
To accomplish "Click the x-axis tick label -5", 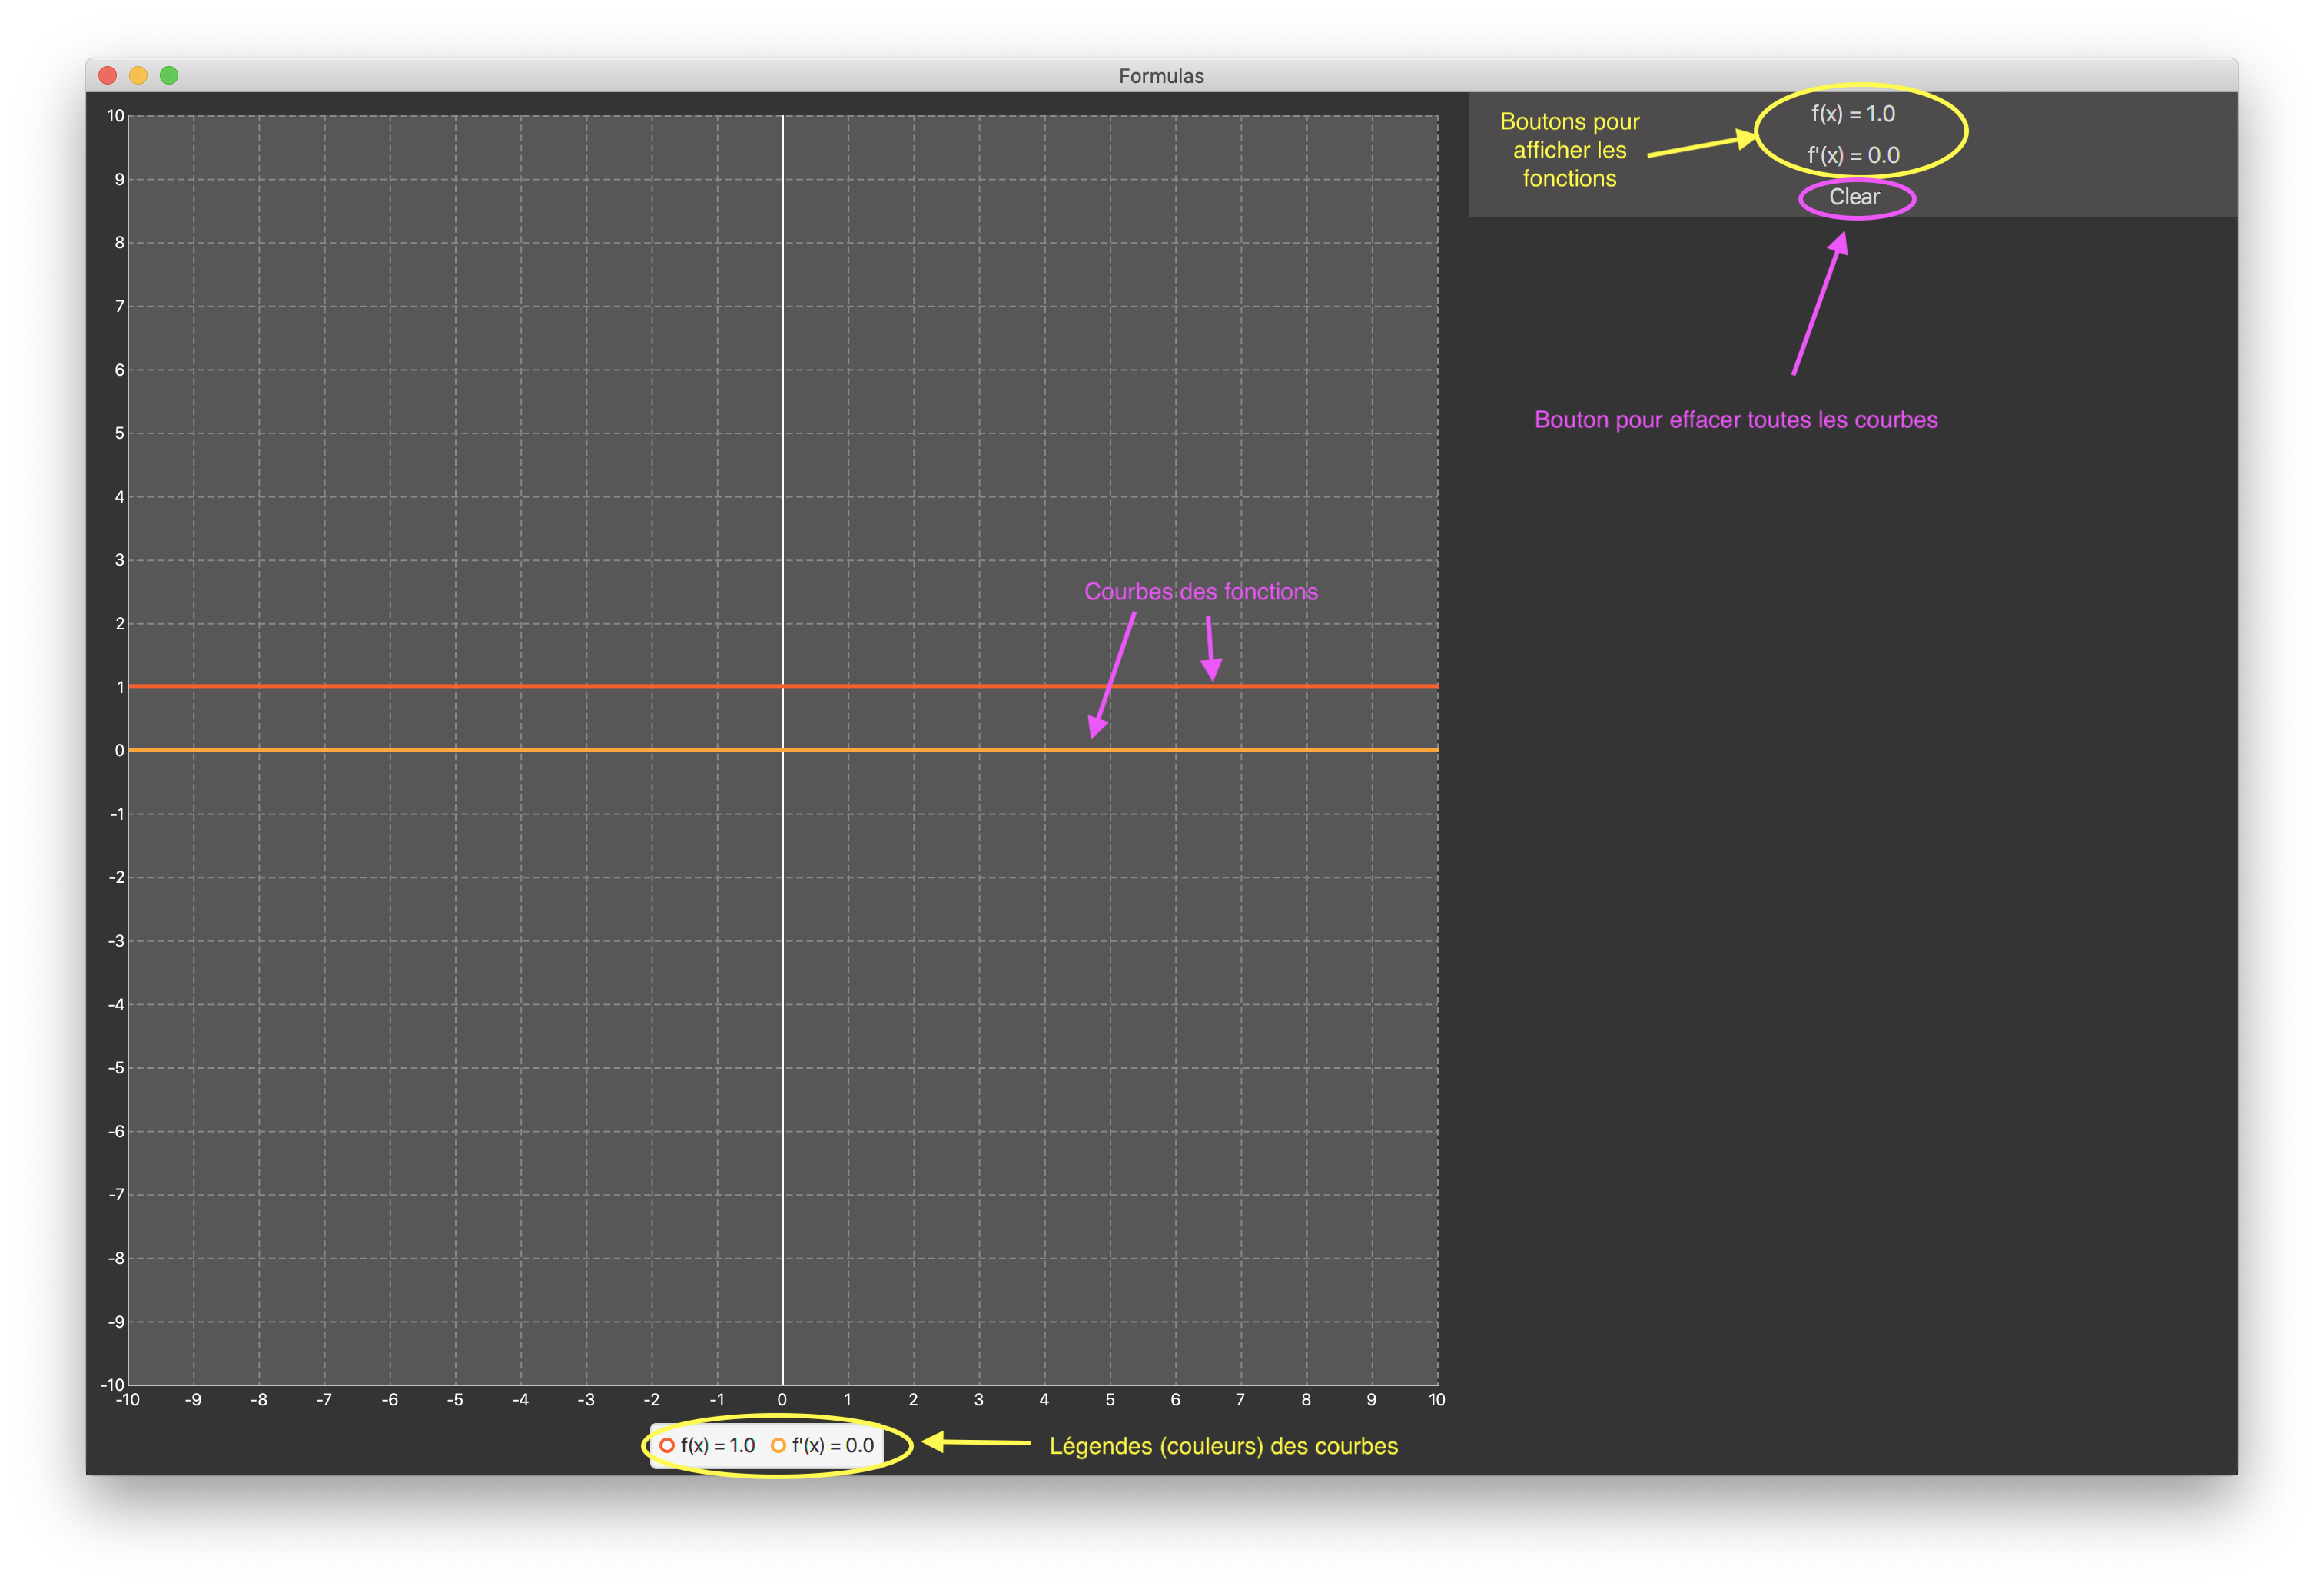I will coord(455,1399).
